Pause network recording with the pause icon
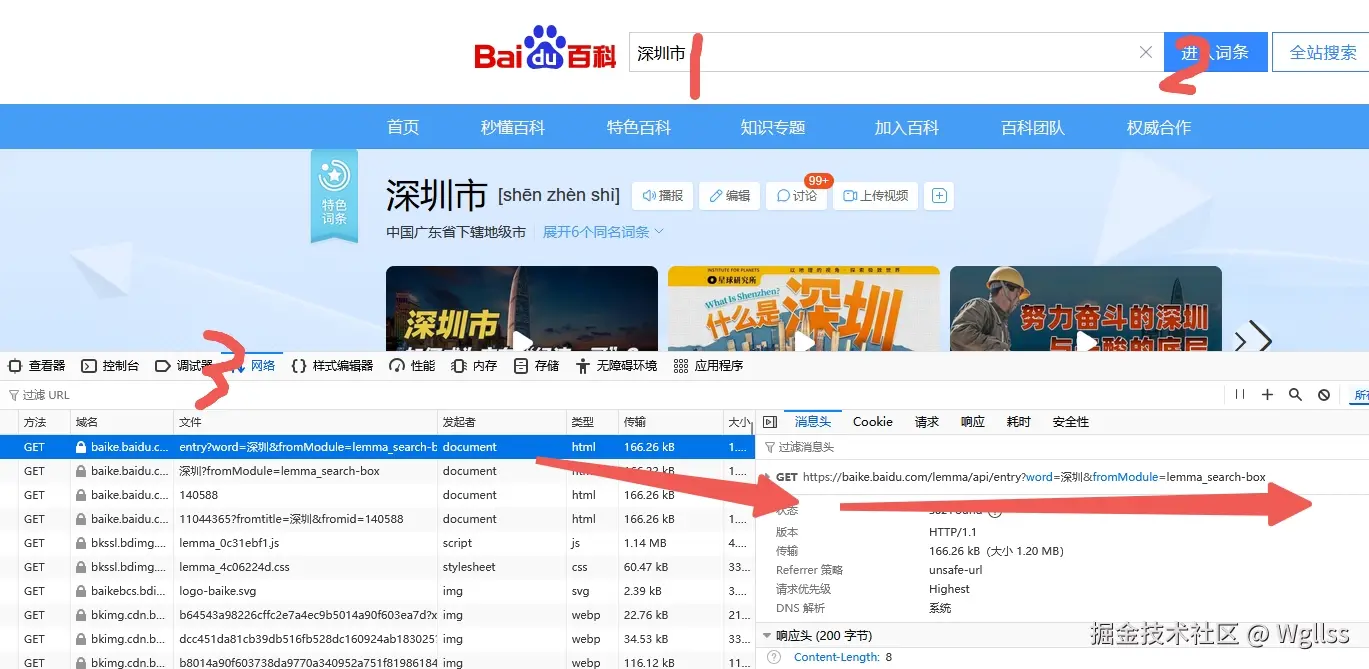 tap(1240, 395)
